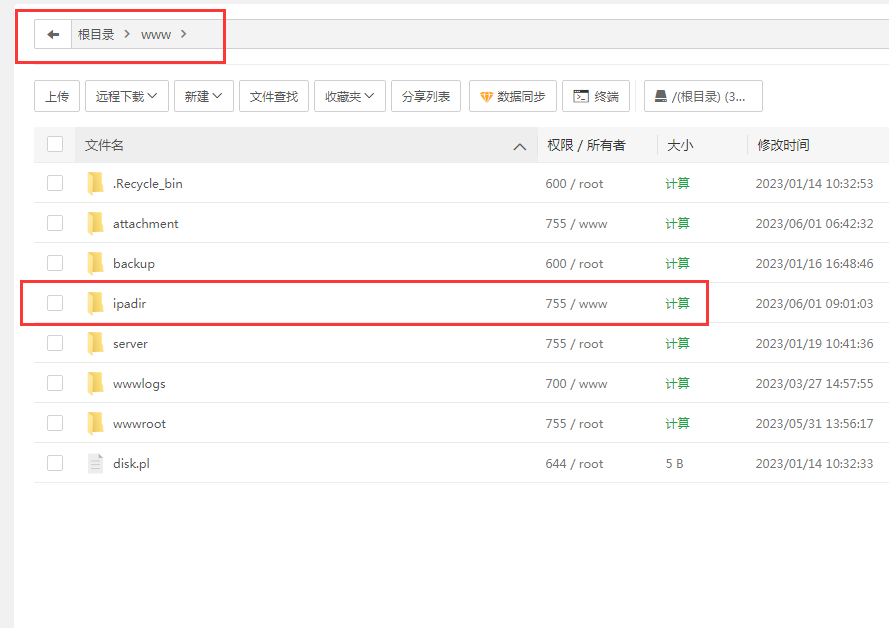Image resolution: width=889 pixels, height=628 pixels.
Task: Click the back arrow navigation icon
Action: pos(52,33)
